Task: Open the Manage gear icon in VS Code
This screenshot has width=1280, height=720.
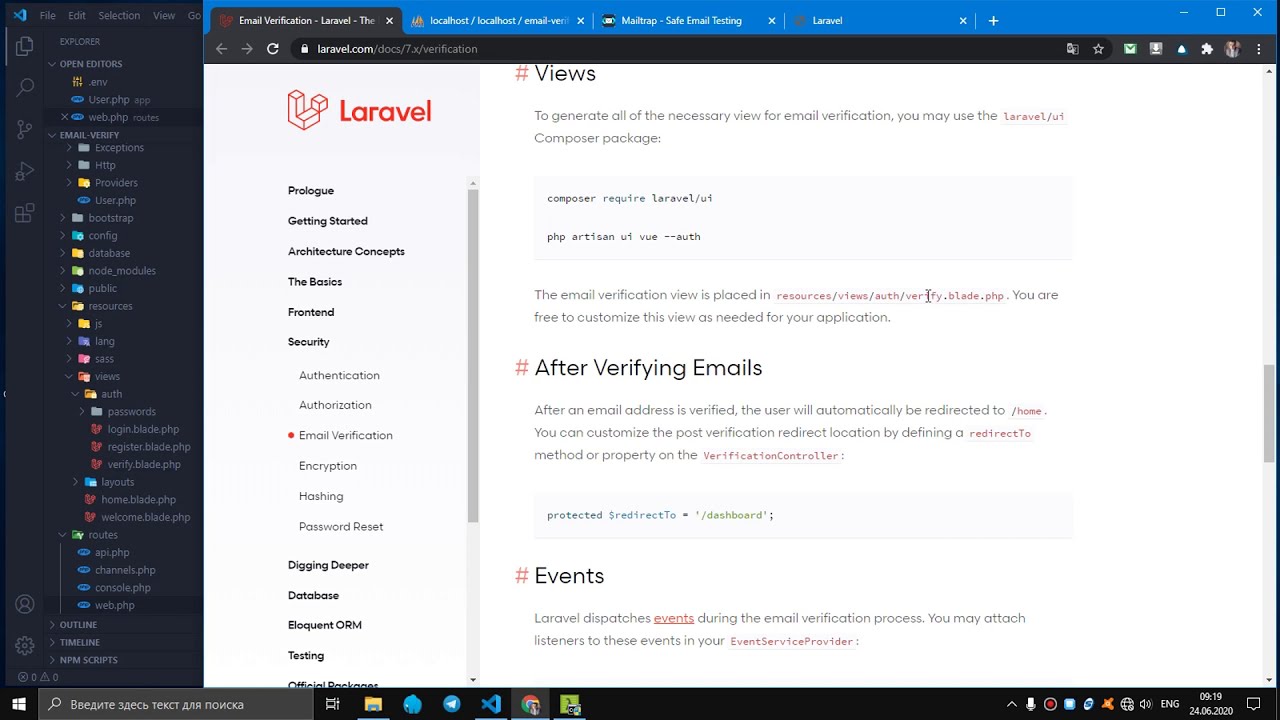Action: click(x=25, y=646)
